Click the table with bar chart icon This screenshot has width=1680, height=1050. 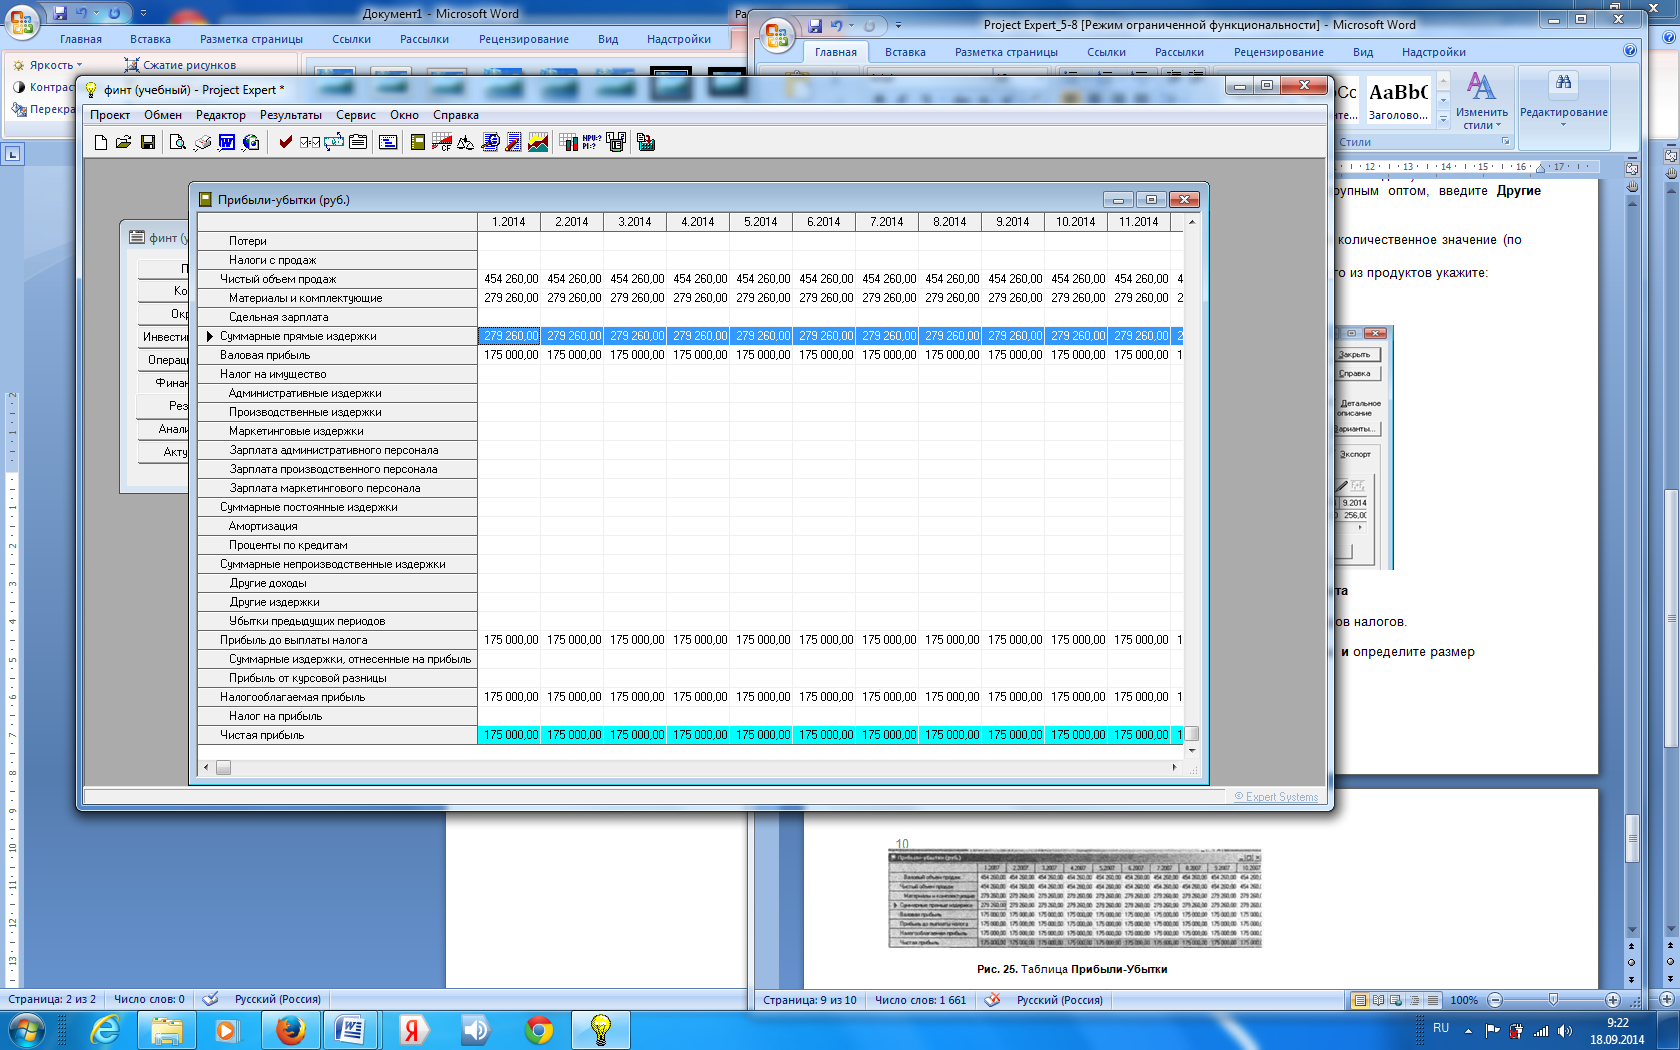568,143
